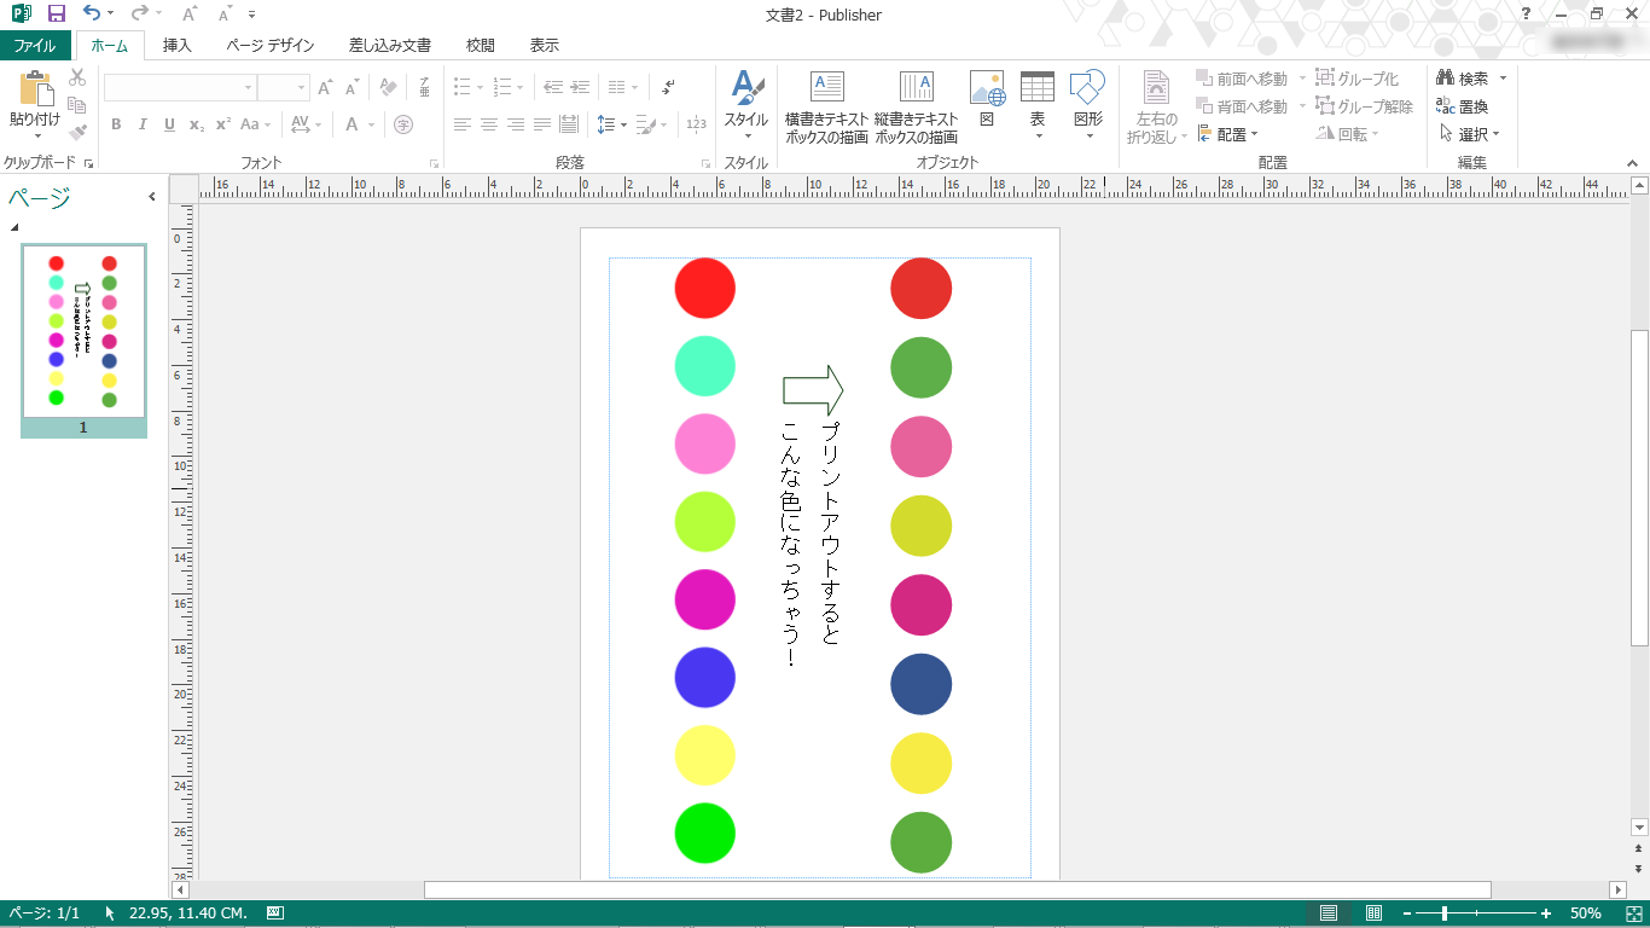Open the Shapes (図形) gallery
The image size is (1650, 928).
click(x=1087, y=88)
